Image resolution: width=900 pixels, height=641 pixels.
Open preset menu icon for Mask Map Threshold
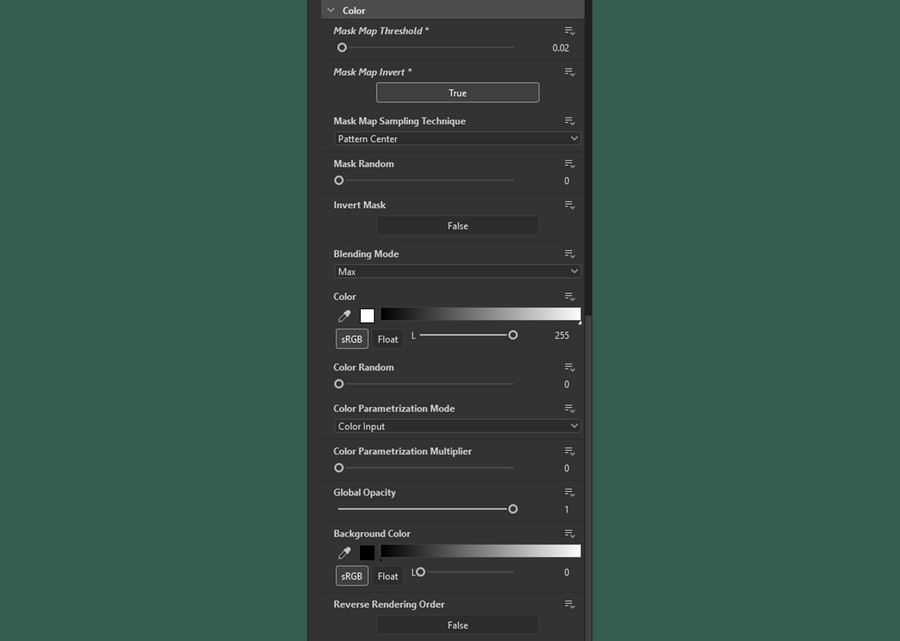coord(569,31)
